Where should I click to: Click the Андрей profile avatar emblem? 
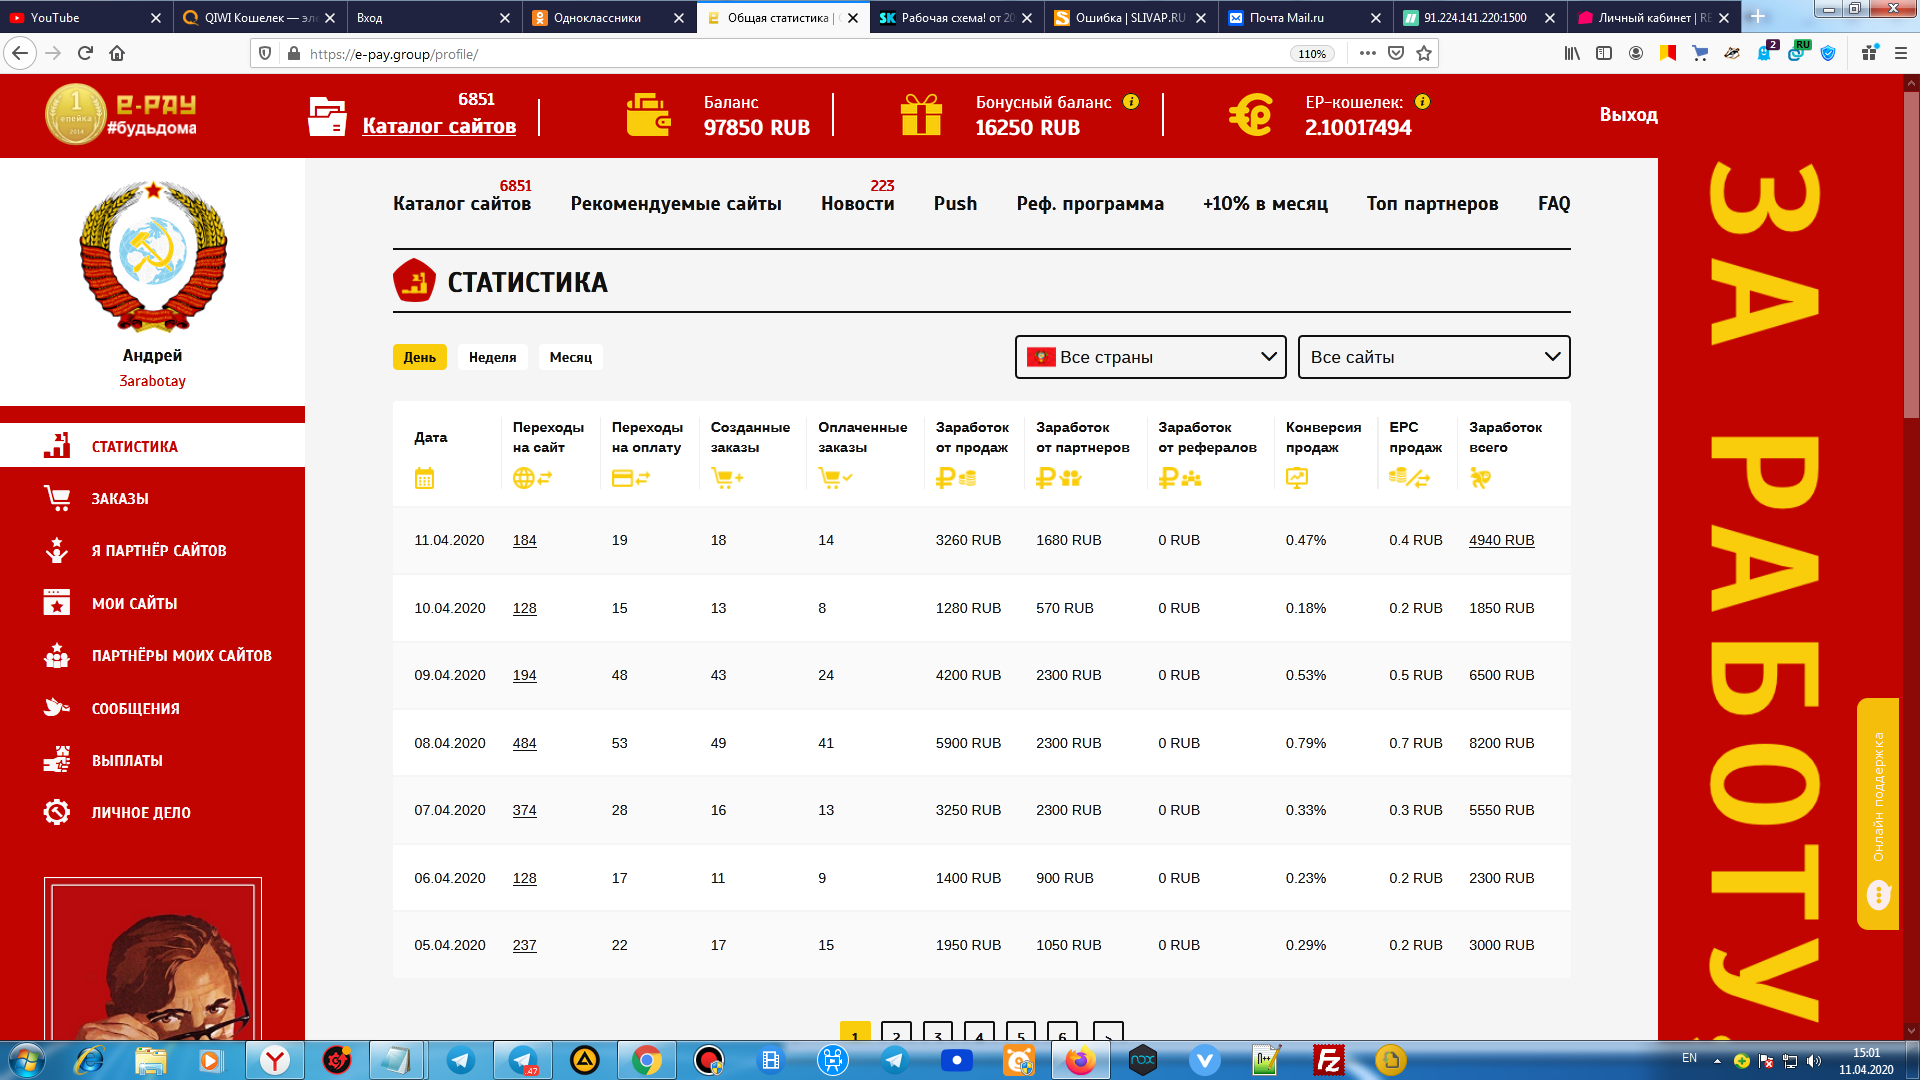152,256
